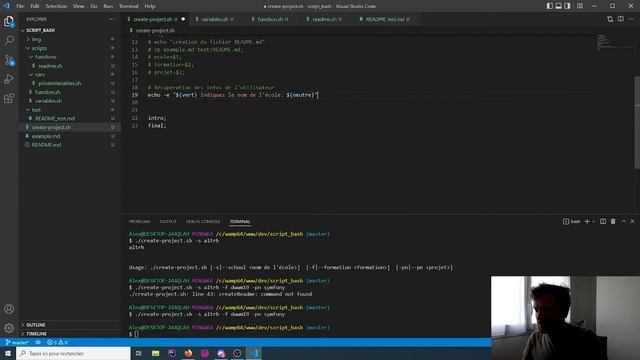
Task: Click the VS Code taskbar icon
Action: (x=253, y=353)
